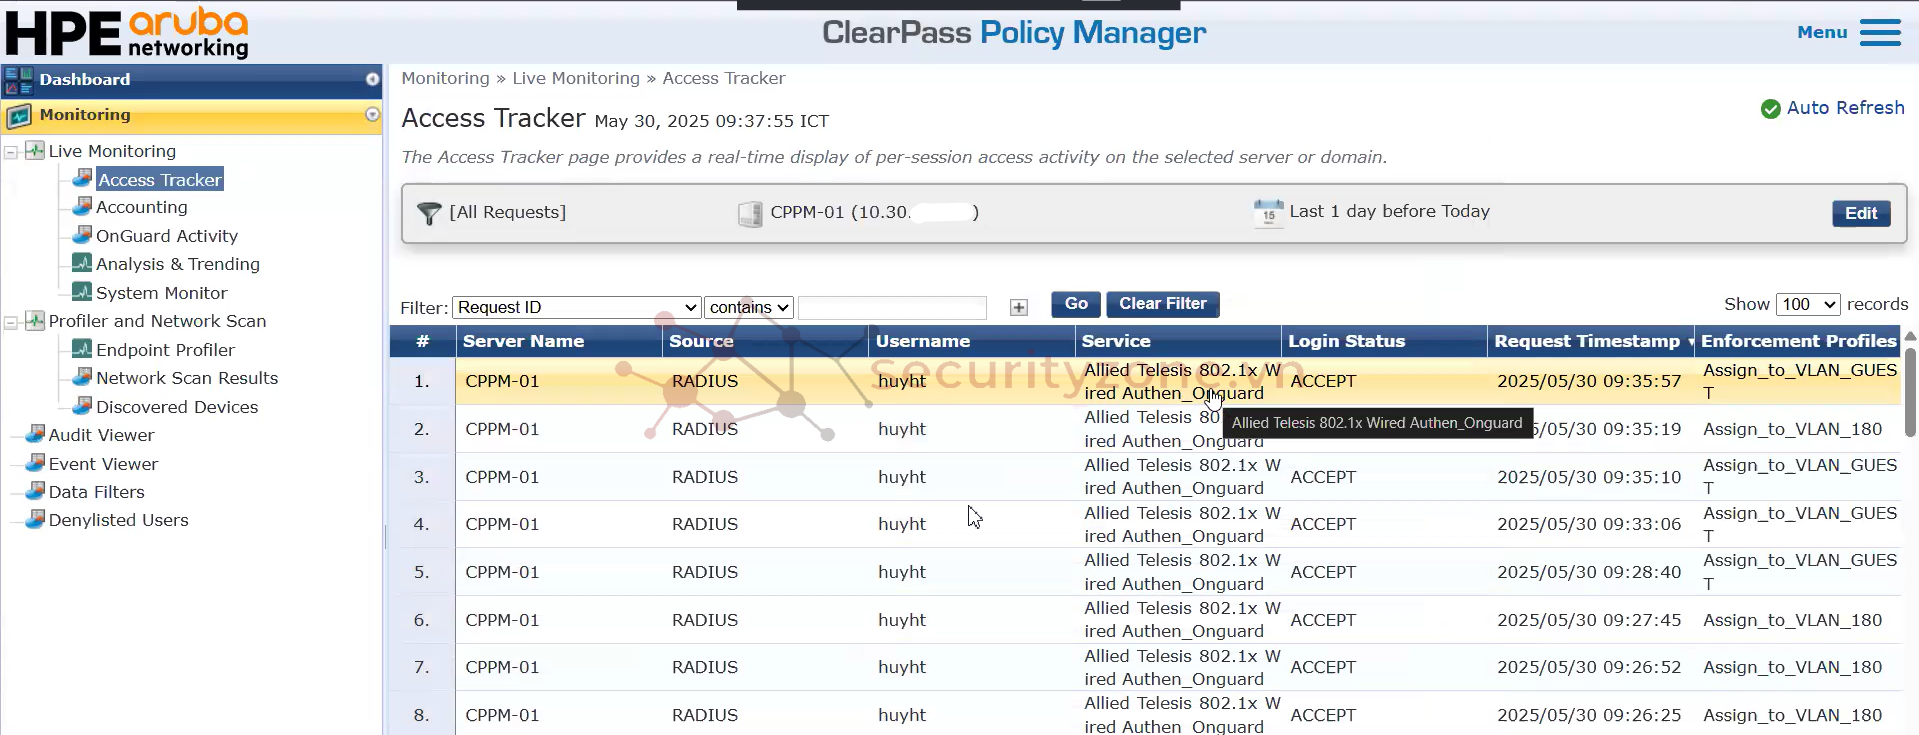Viewport: 1919px width, 735px height.
Task: Click the calendar date range icon
Action: (1268, 213)
